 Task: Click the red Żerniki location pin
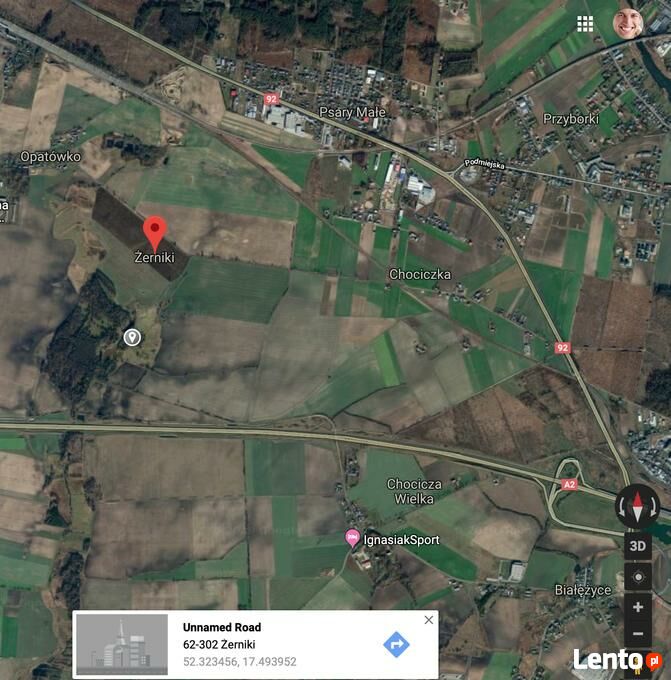pyautogui.click(x=155, y=234)
